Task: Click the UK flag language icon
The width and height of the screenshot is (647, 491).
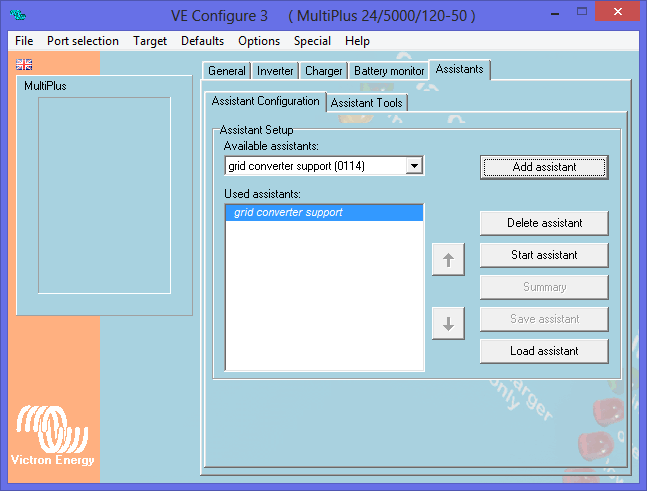Action: coord(24,64)
